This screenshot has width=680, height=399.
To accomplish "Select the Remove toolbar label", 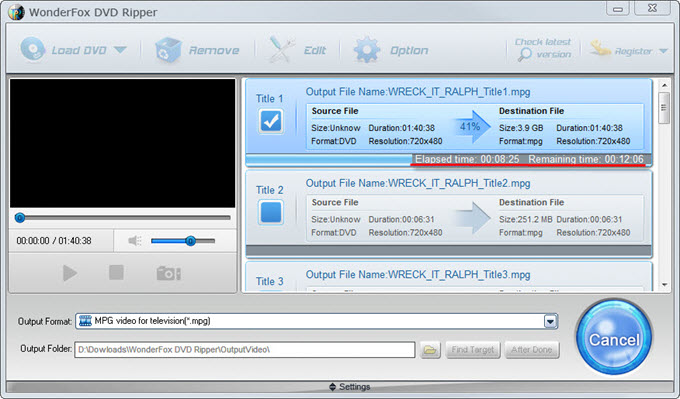I will coord(214,51).
